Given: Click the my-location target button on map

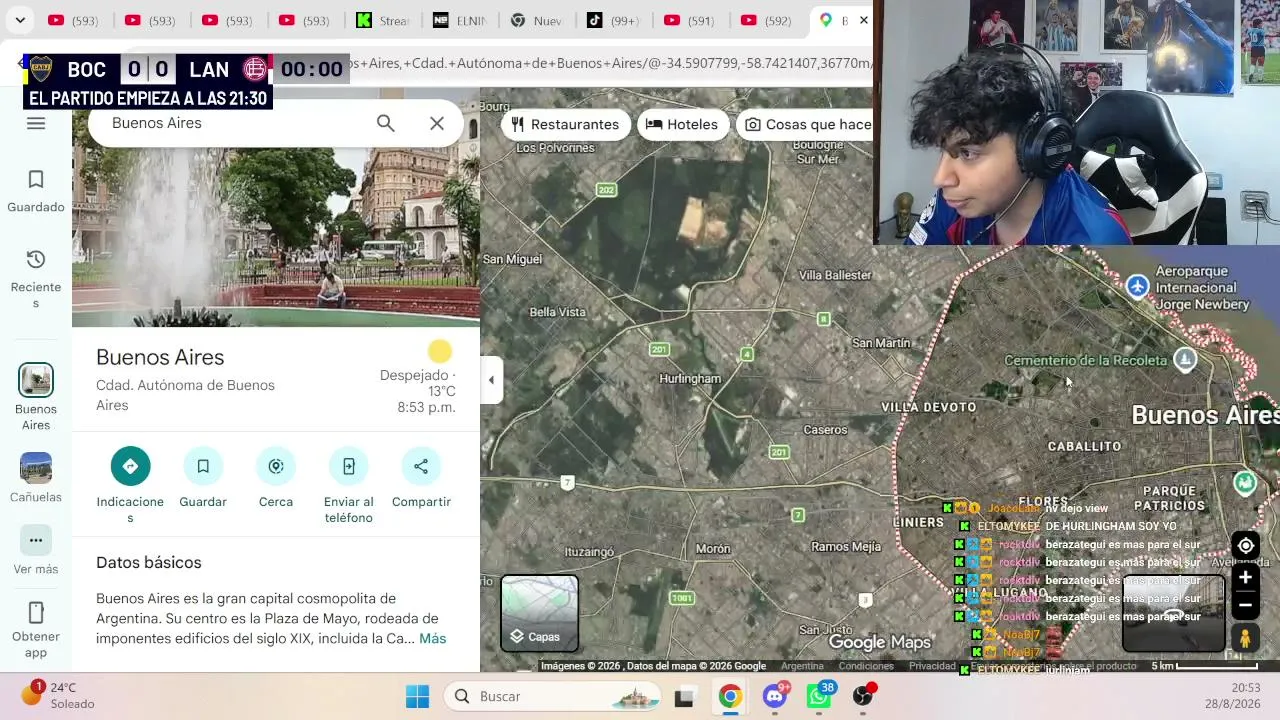Looking at the screenshot, I should pyautogui.click(x=1245, y=545).
